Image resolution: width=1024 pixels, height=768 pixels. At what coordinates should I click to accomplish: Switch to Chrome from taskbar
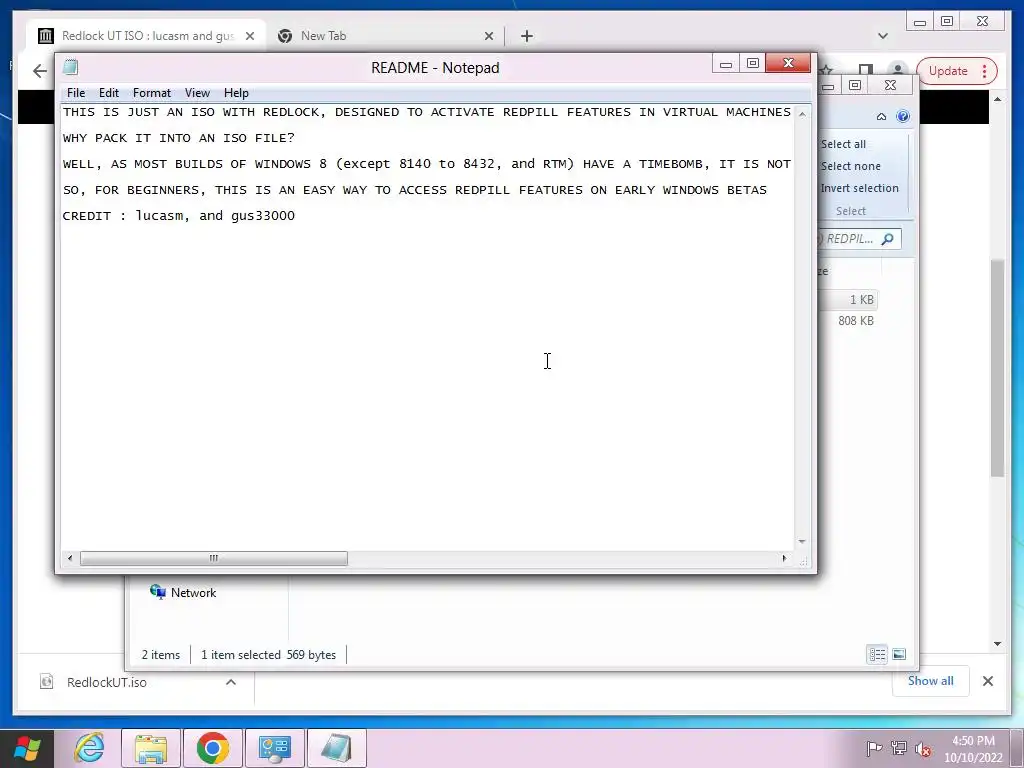pyautogui.click(x=212, y=748)
